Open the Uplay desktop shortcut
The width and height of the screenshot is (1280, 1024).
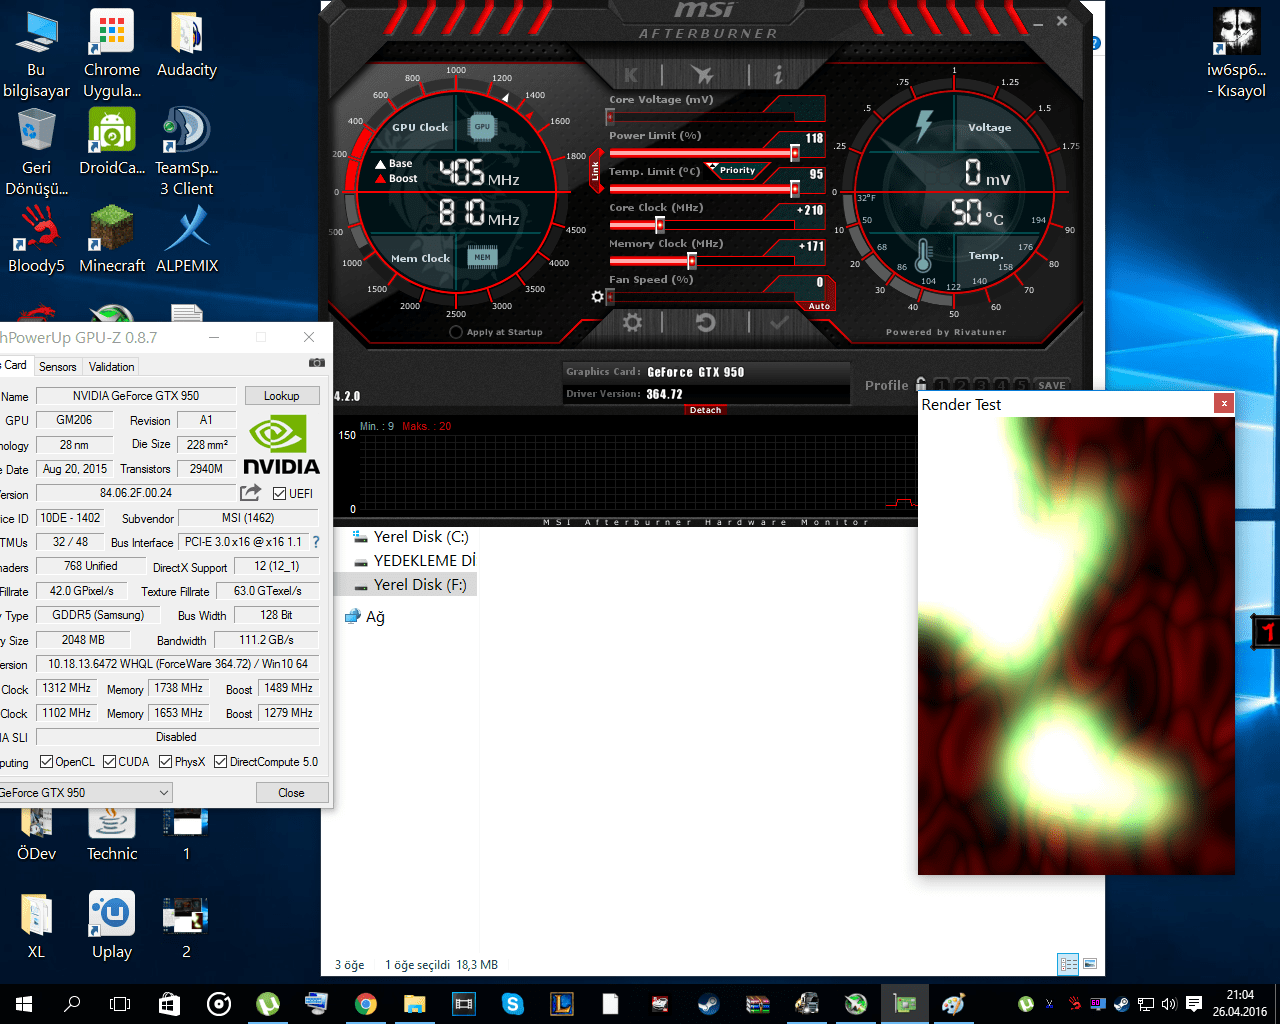pos(112,925)
